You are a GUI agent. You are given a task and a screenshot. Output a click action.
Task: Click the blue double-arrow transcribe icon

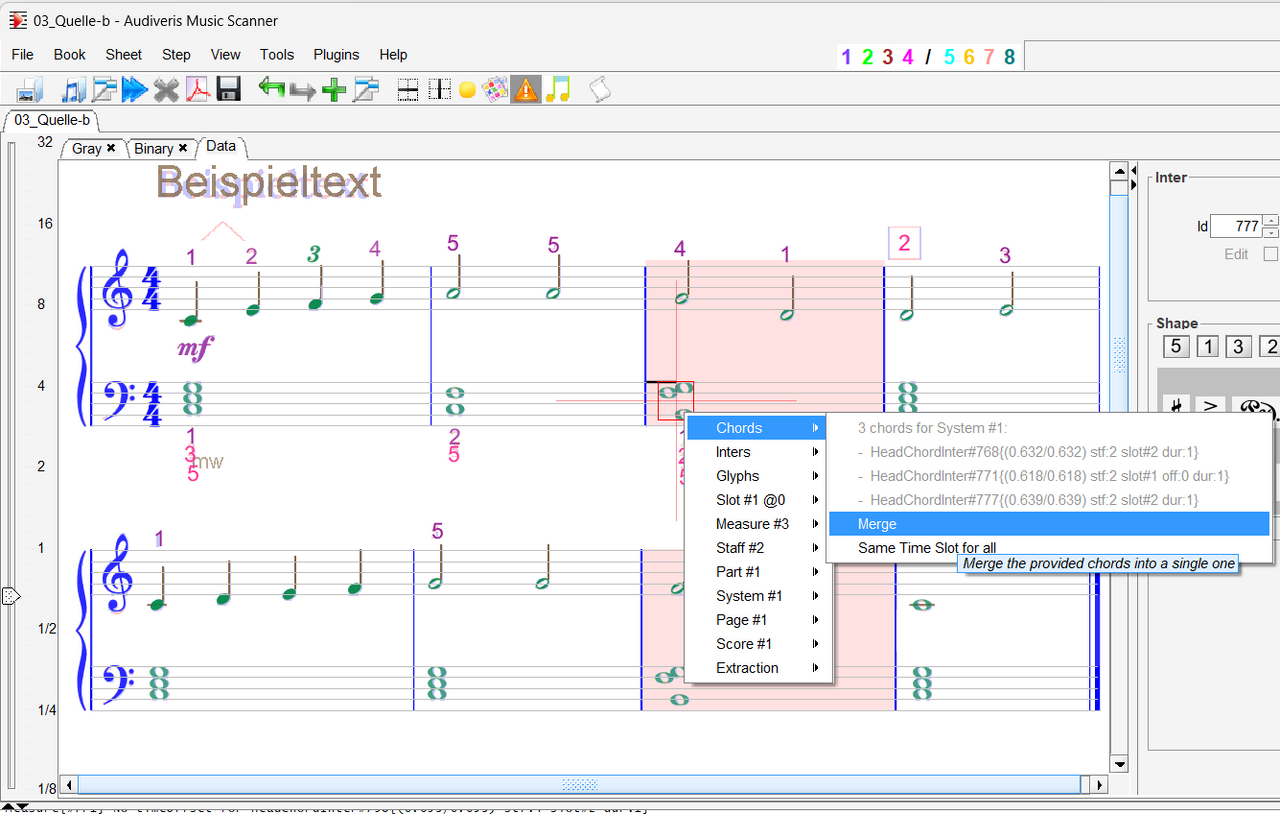[134, 89]
